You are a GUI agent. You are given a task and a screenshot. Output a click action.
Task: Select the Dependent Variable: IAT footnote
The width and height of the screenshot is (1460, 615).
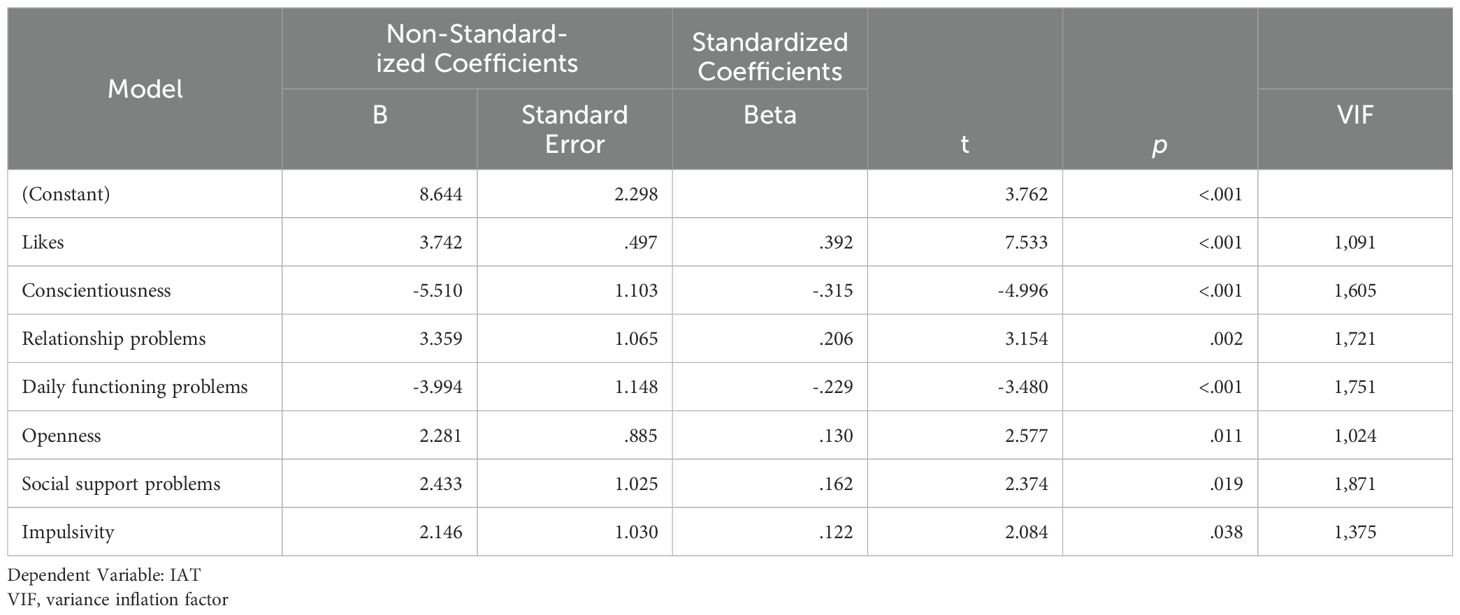click(90, 579)
